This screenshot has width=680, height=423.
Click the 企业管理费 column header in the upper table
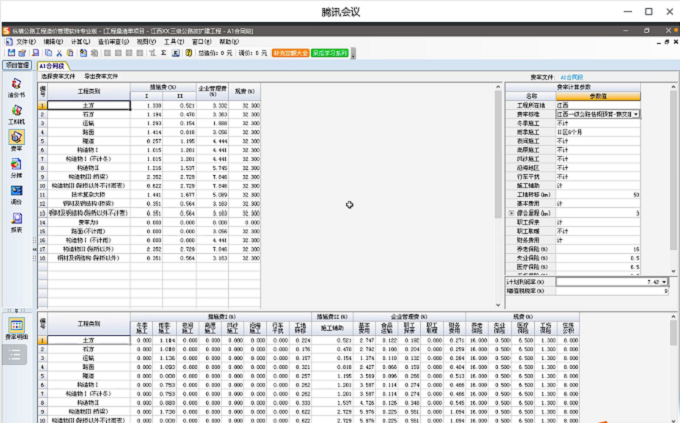point(212,91)
